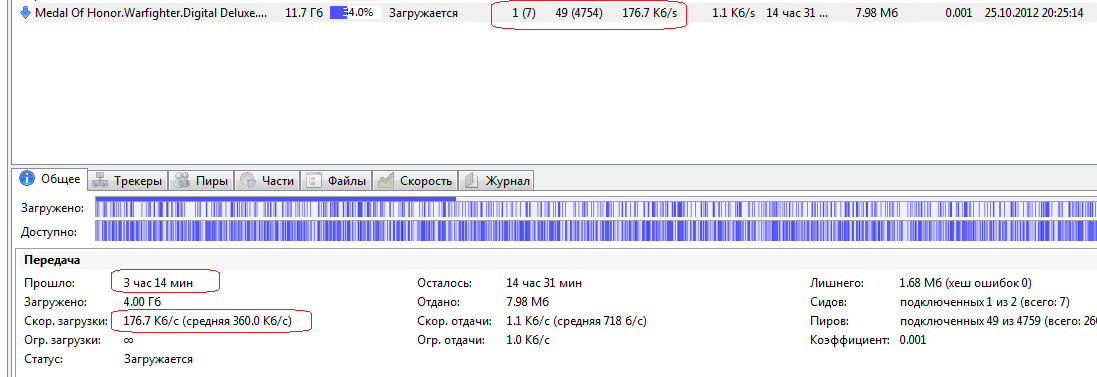Click the 1.0 Кб/с upload limit value
Image resolution: width=1097 pixels, height=377 pixels.
click(528, 340)
